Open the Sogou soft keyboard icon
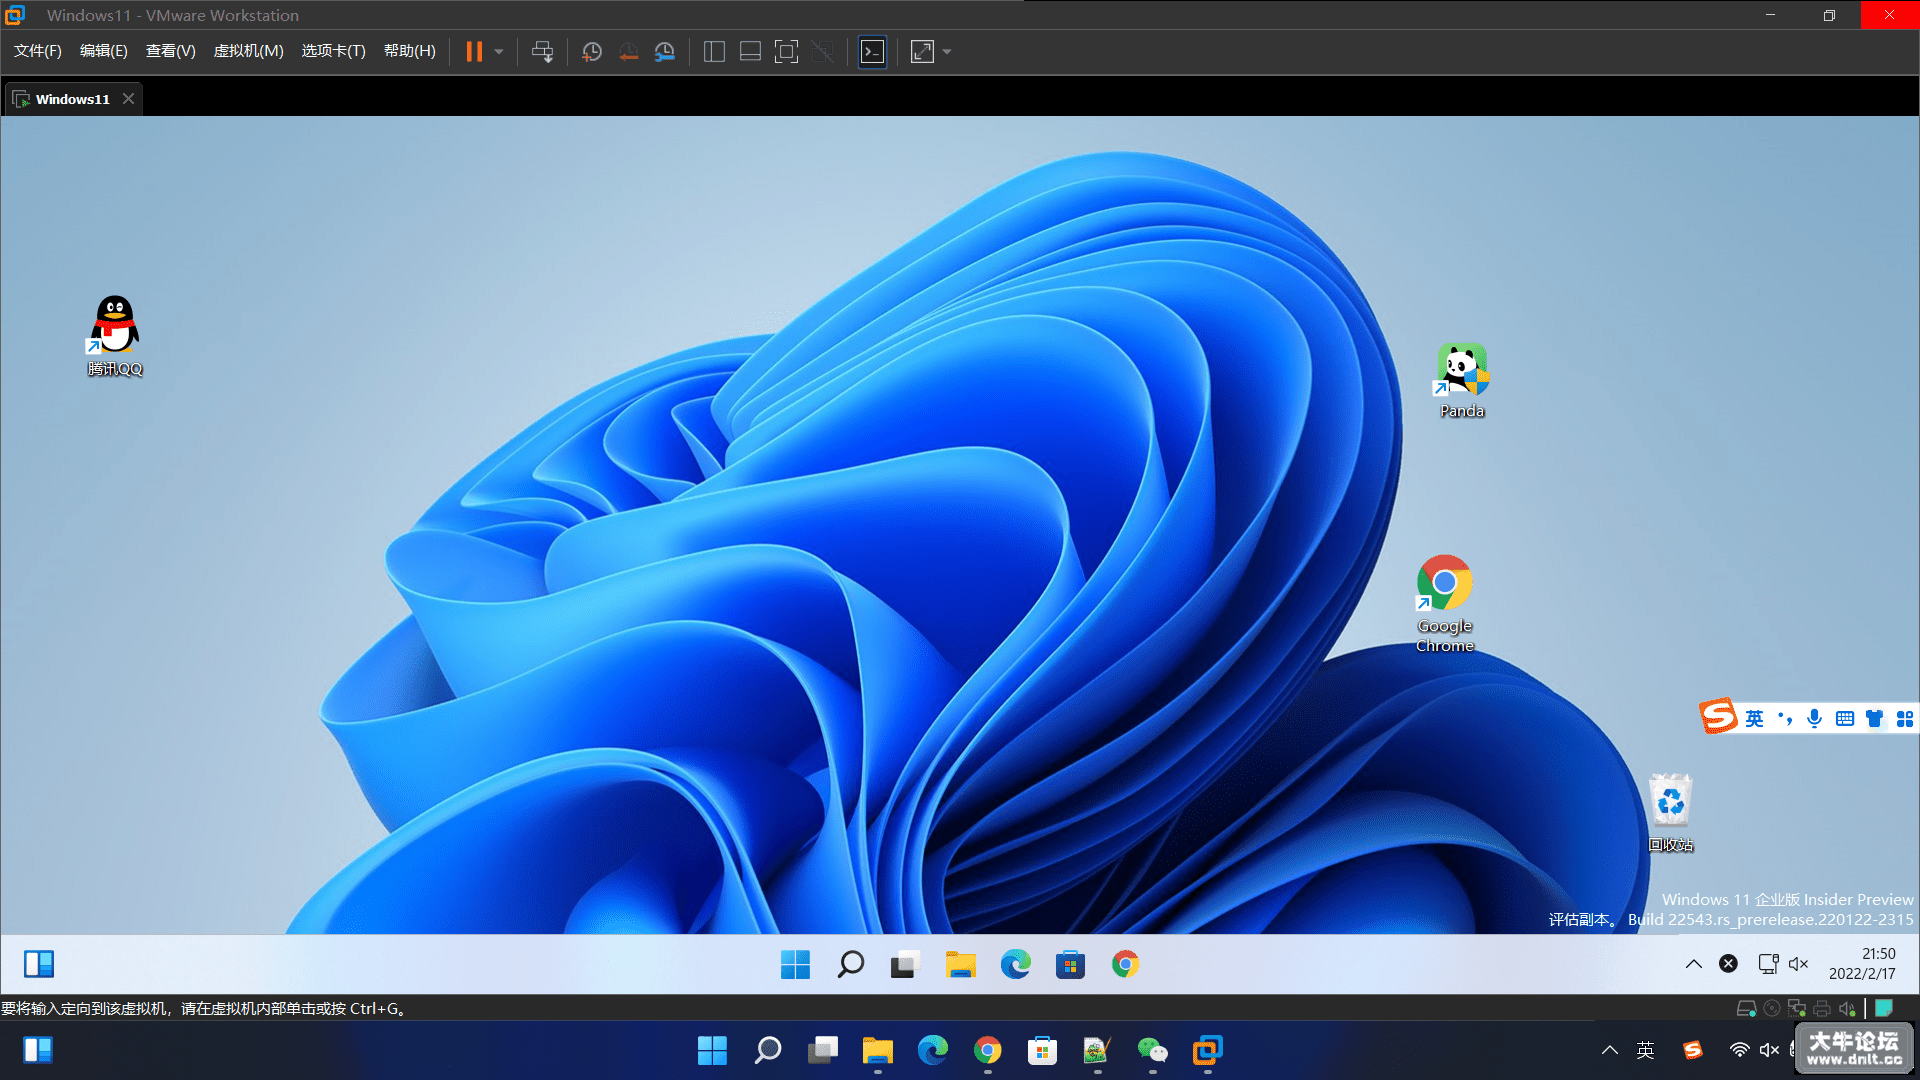The height and width of the screenshot is (1080, 1920). 1845,718
